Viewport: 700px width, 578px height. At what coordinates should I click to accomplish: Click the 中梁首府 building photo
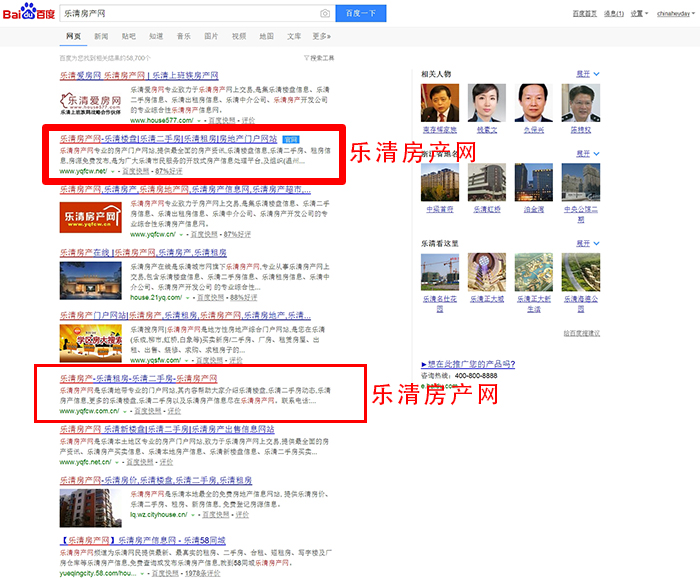point(440,182)
